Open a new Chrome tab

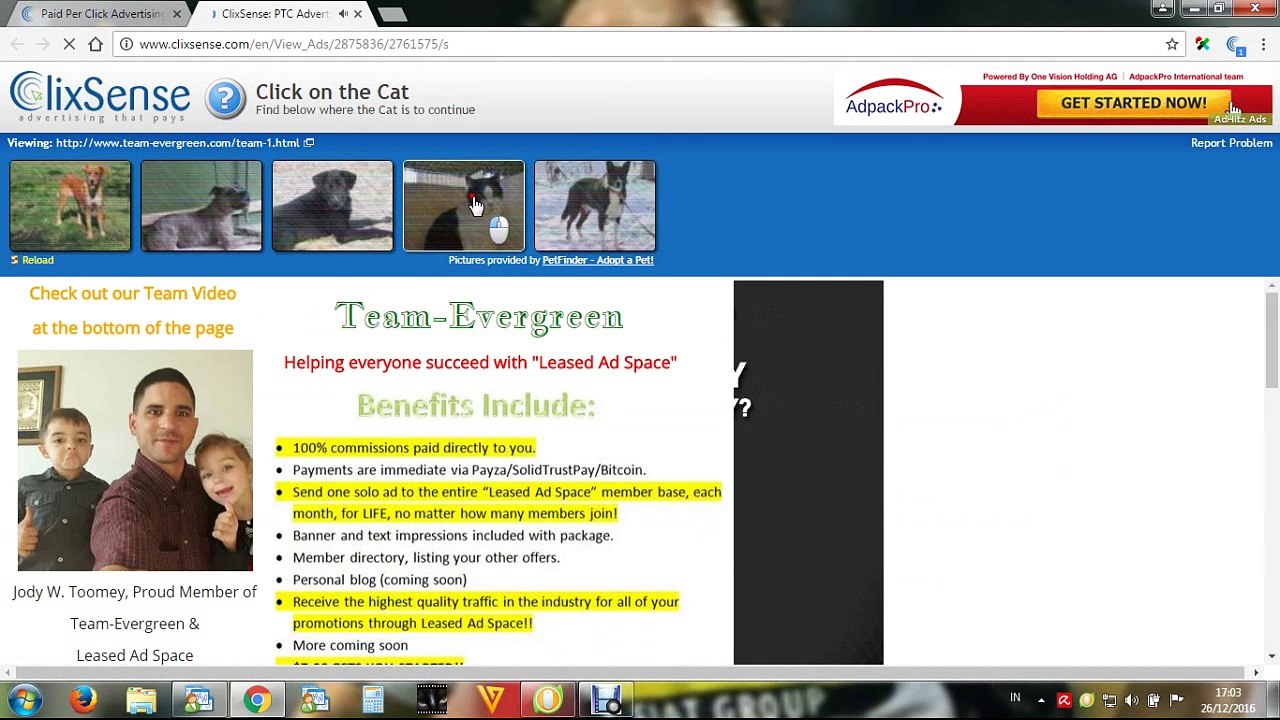(x=392, y=14)
